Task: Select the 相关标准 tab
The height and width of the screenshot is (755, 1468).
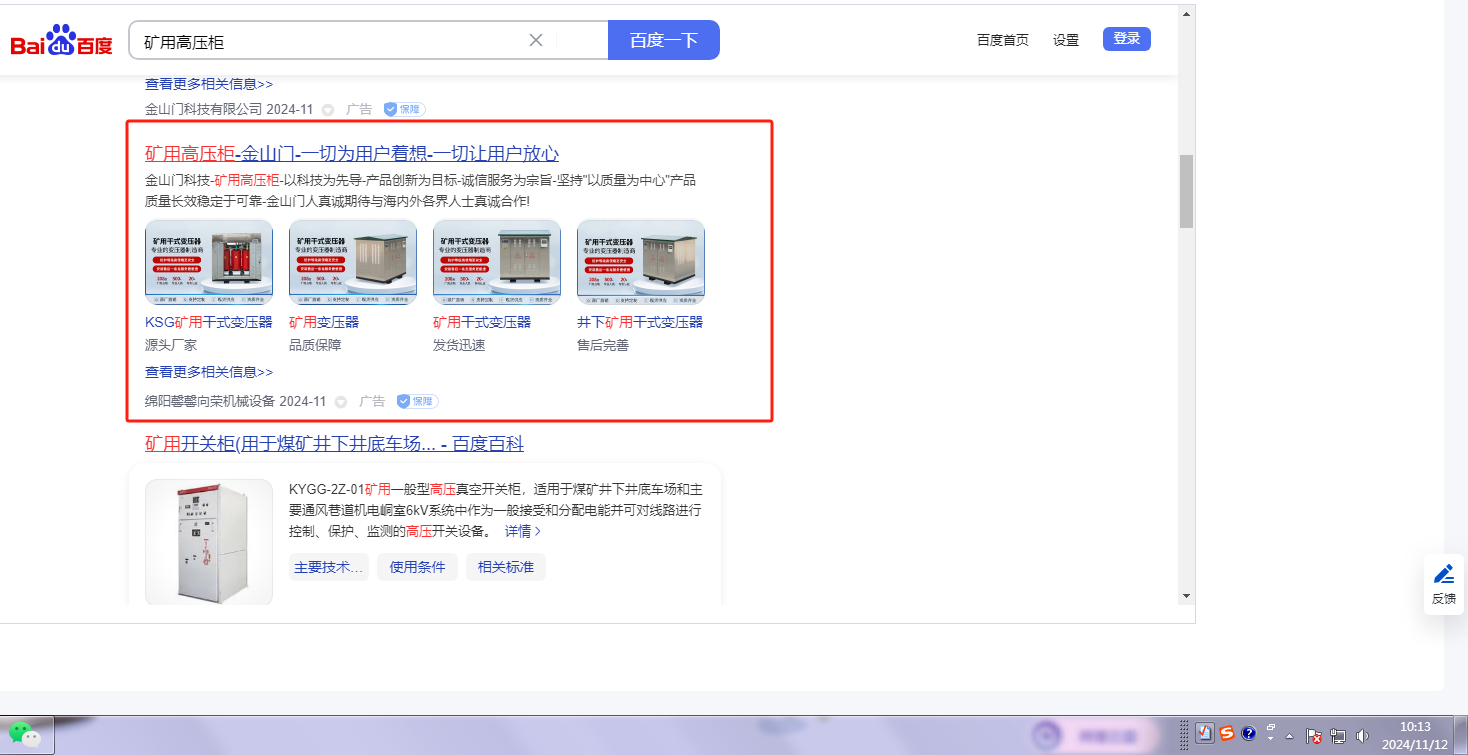Action: [x=506, y=567]
